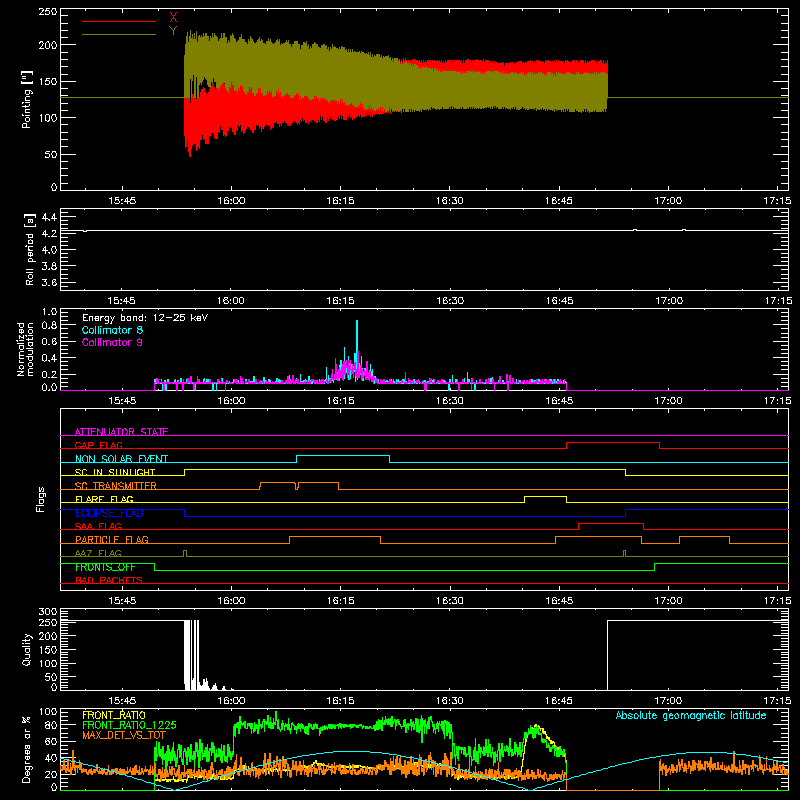The width and height of the screenshot is (800, 800).
Task: Click the 'Collimator 8' legend entry
Action: coord(112,330)
